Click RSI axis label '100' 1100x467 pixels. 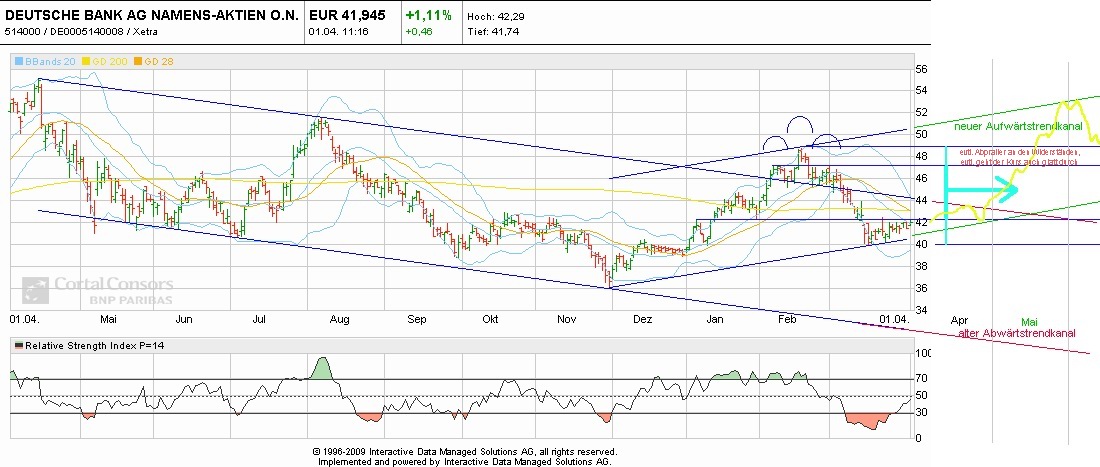click(924, 354)
